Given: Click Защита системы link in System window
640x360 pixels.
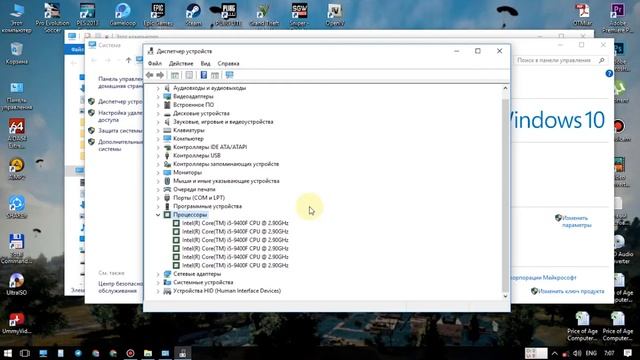Looking at the screenshot, I should tap(120, 131).
